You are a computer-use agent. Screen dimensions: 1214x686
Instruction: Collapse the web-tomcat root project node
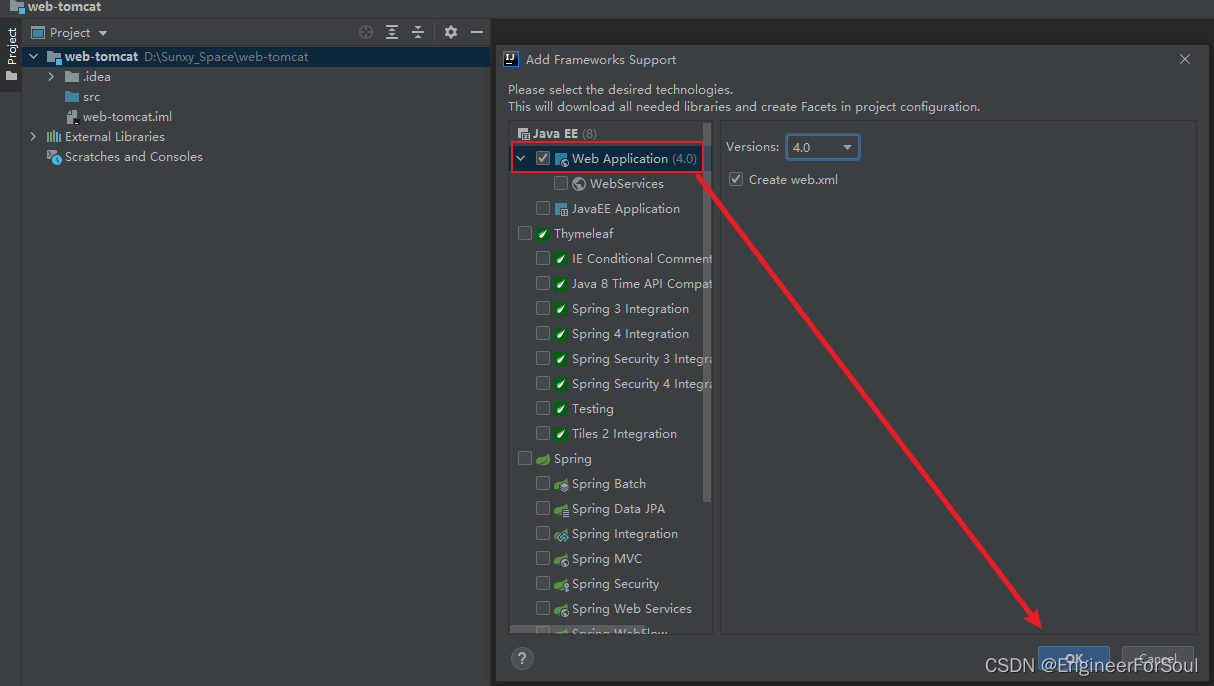pos(33,57)
